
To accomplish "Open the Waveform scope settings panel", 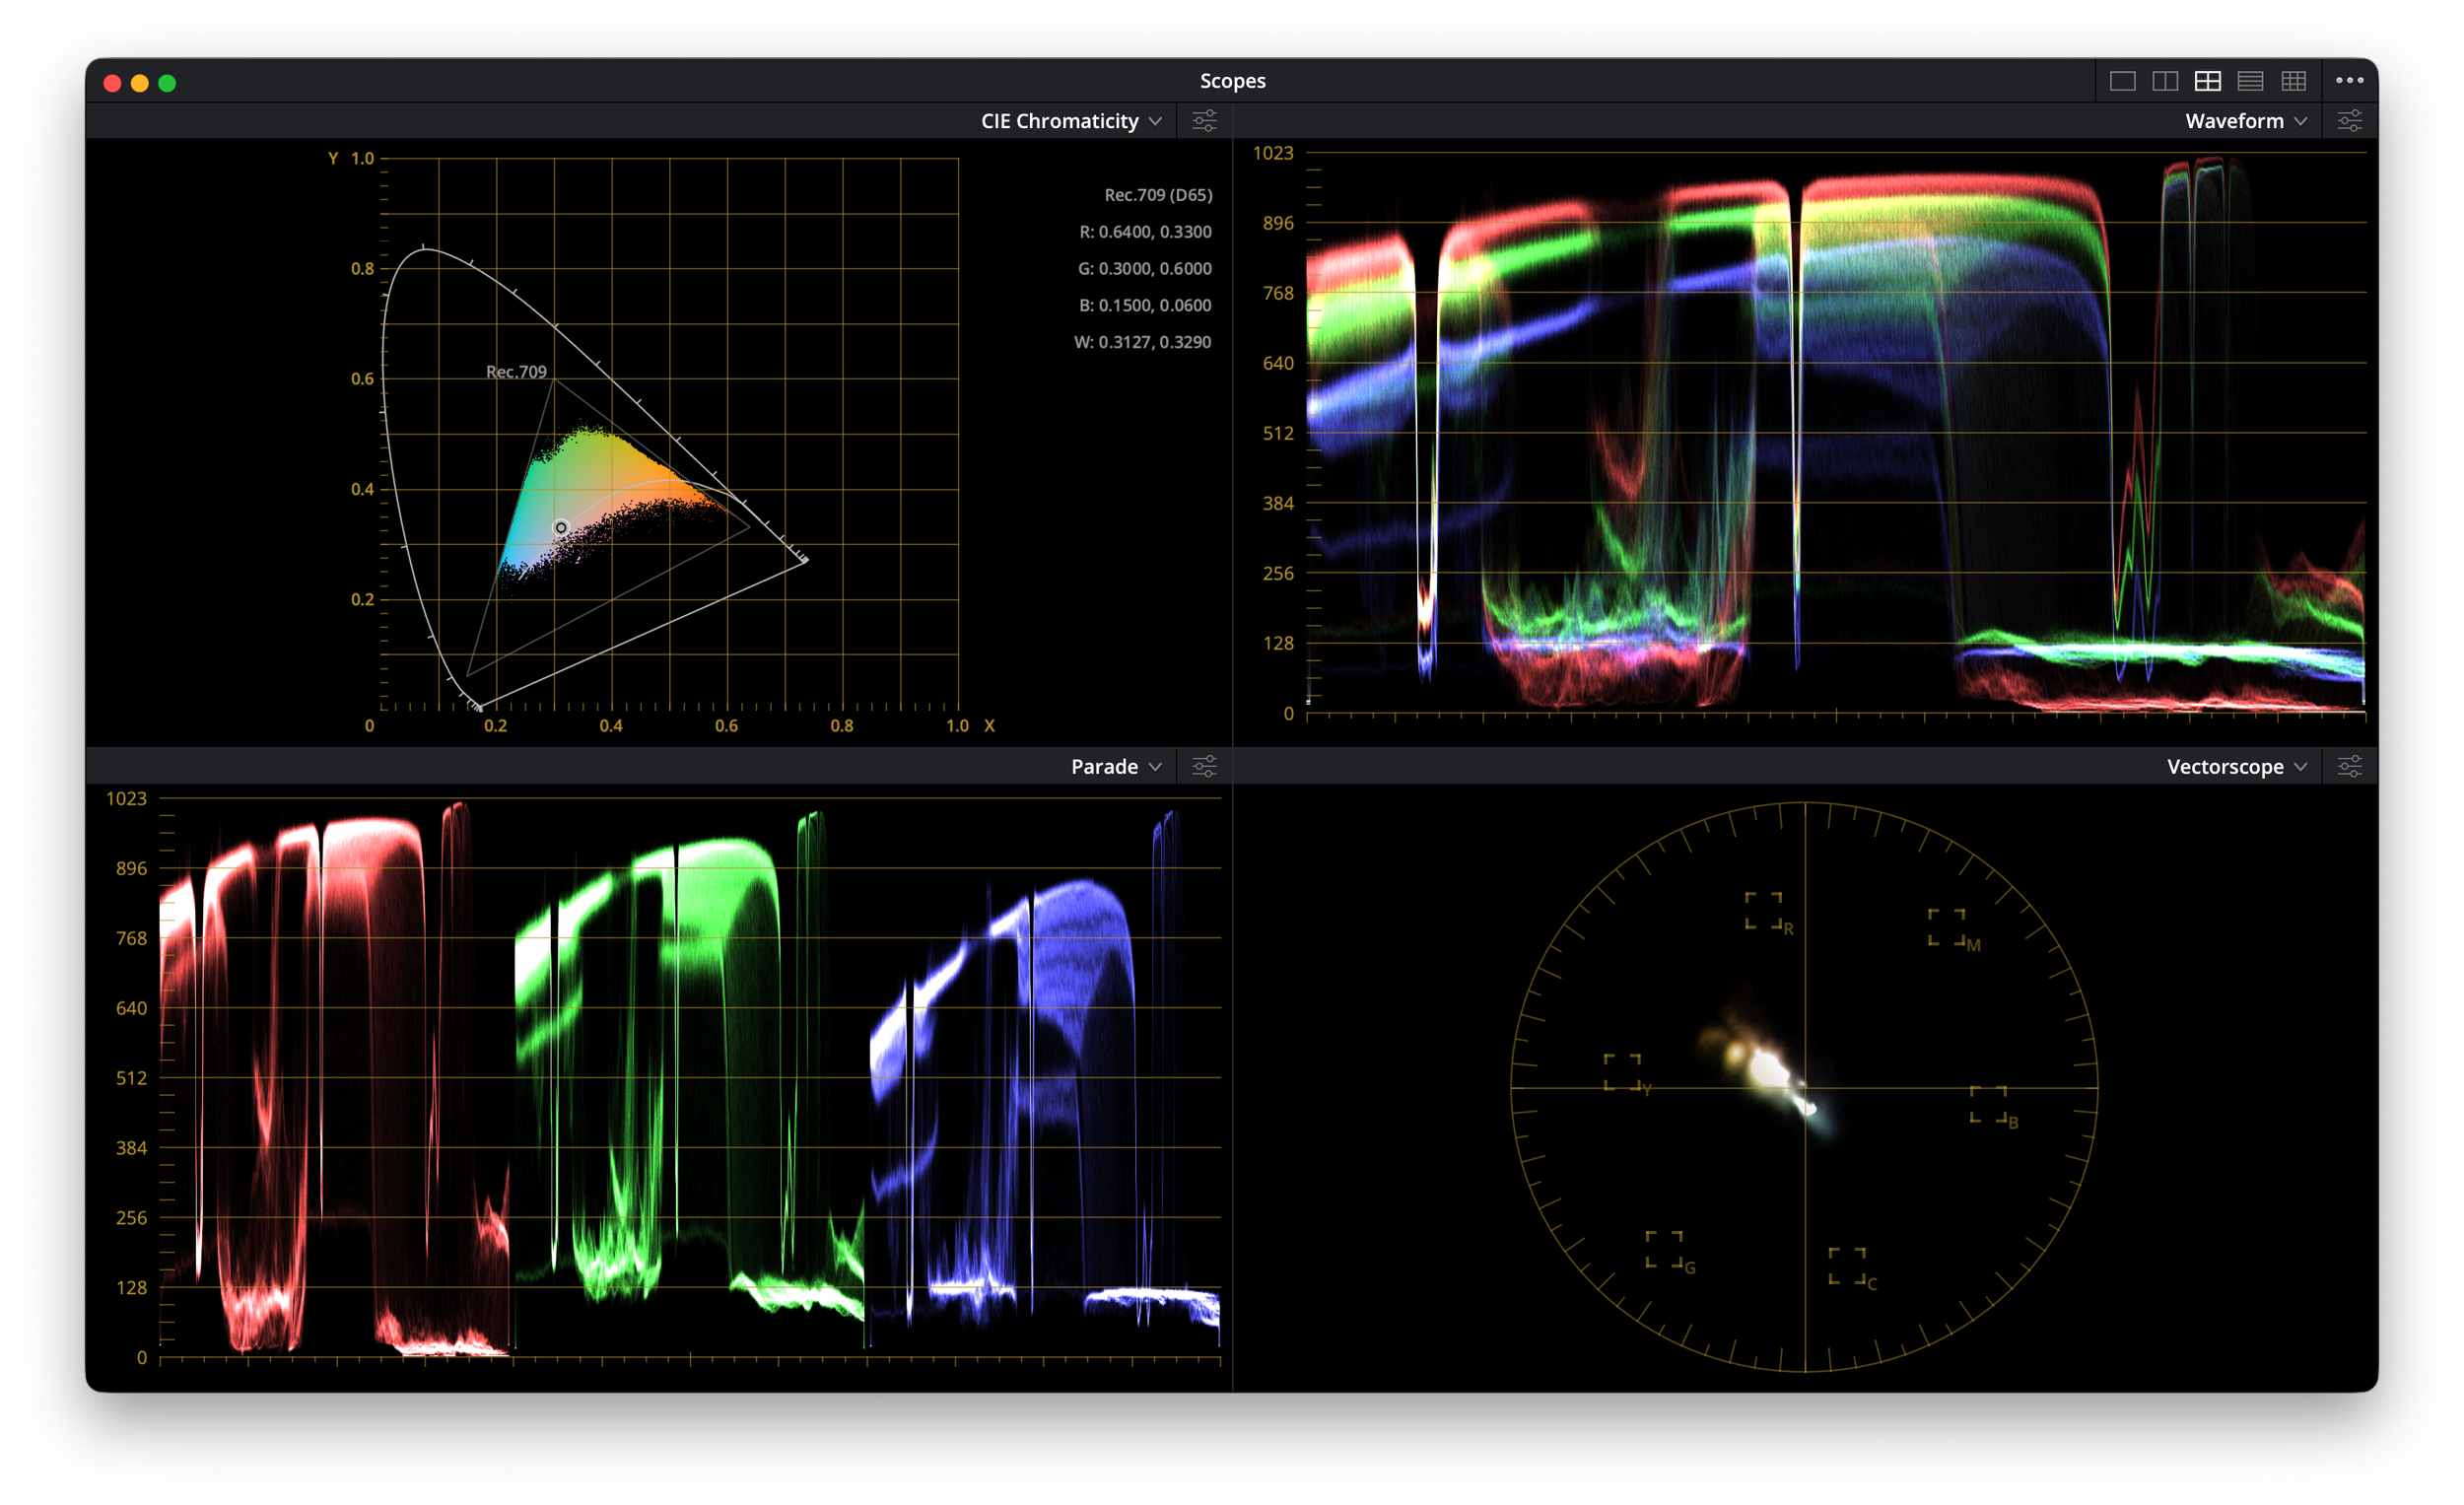I will [2349, 120].
